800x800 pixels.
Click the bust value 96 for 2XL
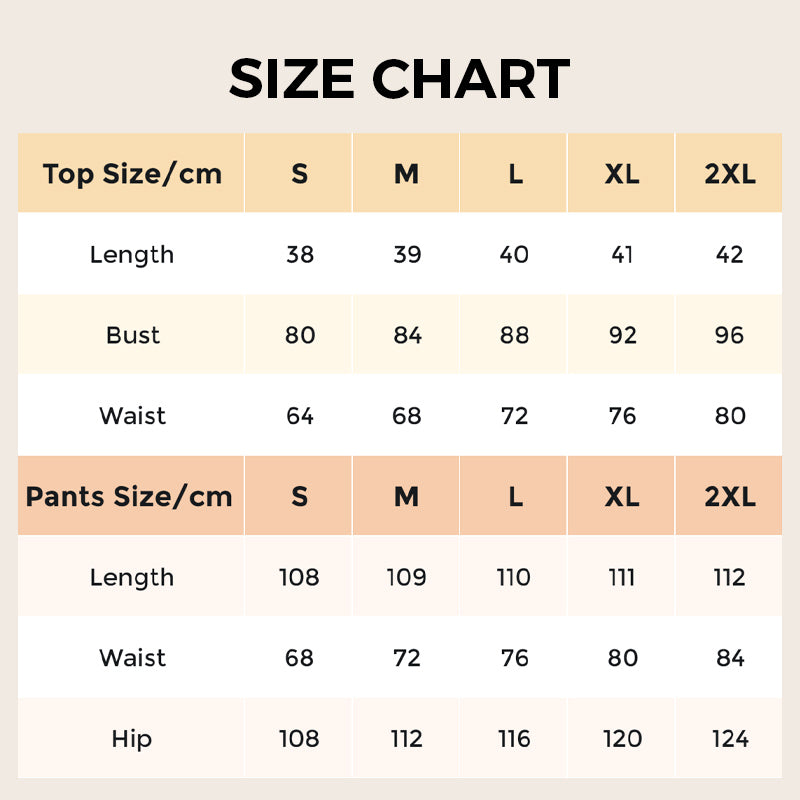click(730, 335)
